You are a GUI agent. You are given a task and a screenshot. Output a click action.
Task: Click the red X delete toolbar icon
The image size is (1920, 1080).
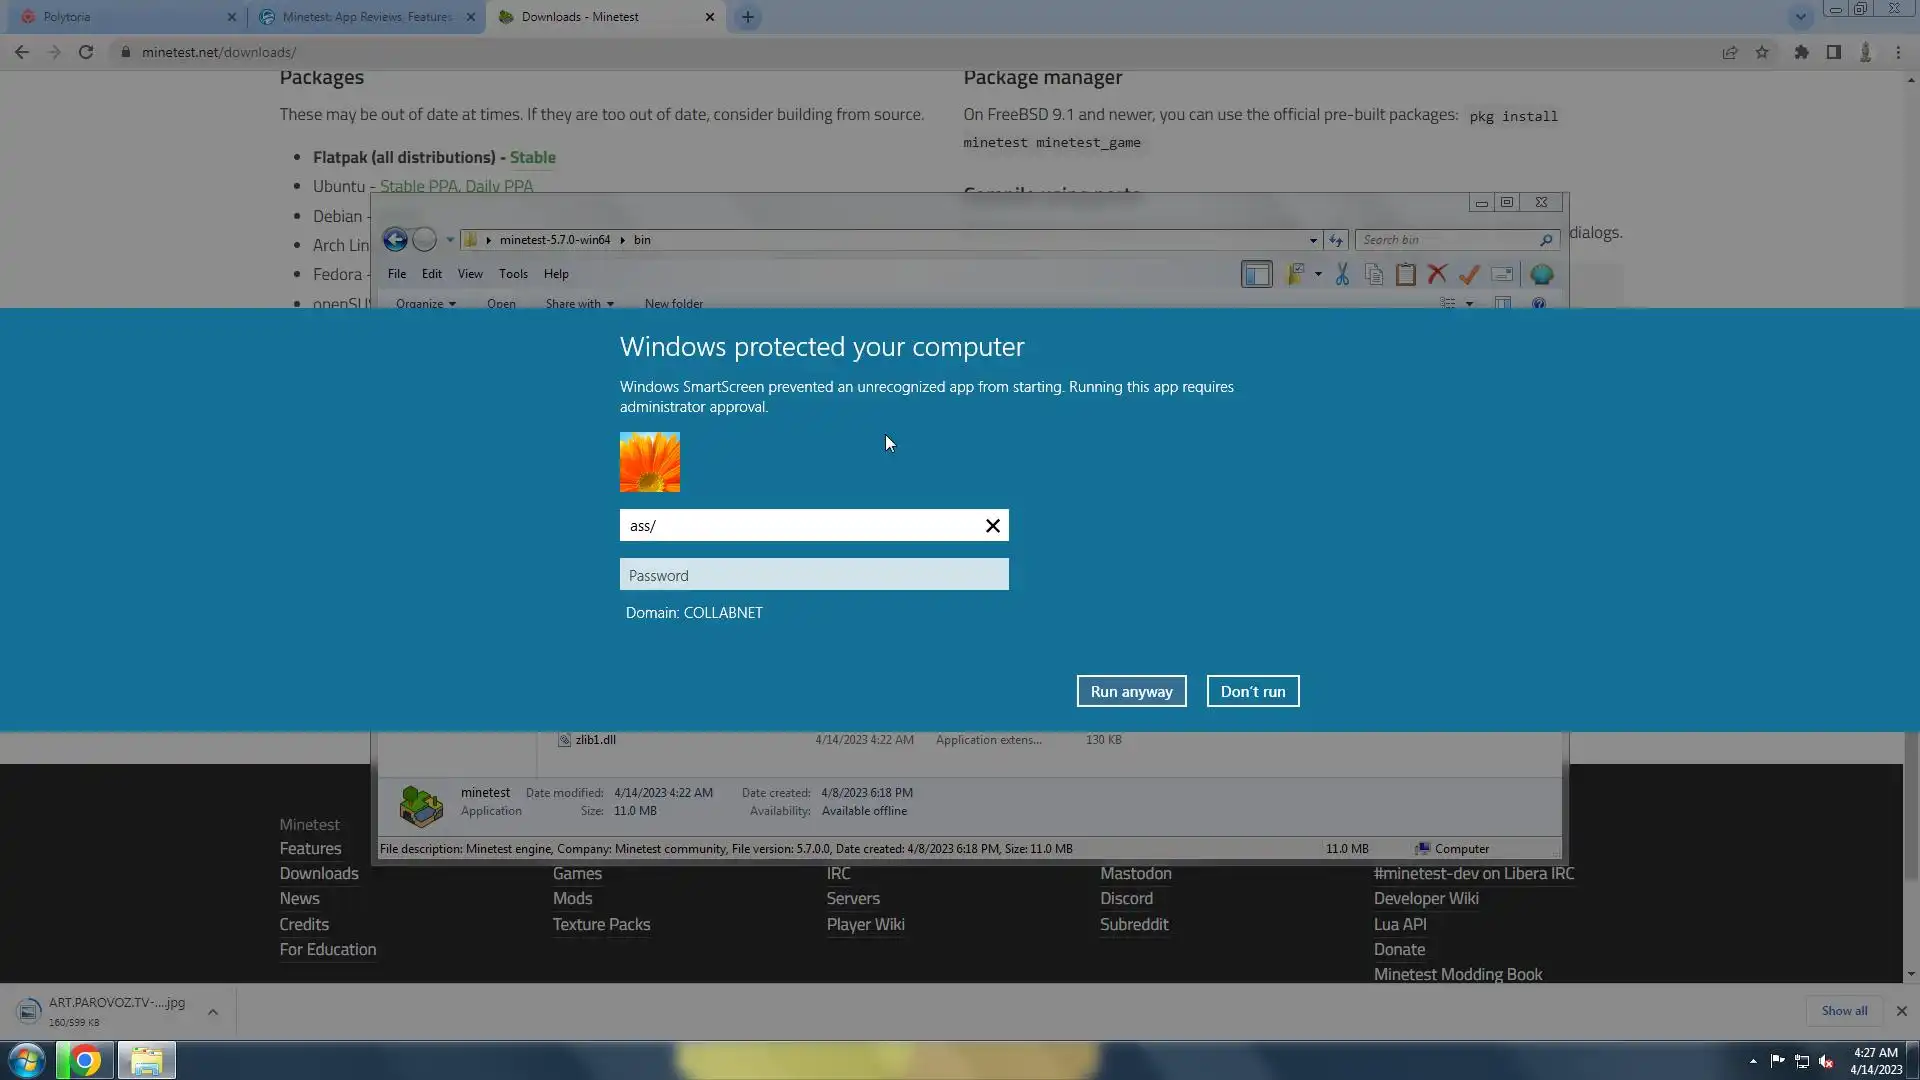[1437, 274]
